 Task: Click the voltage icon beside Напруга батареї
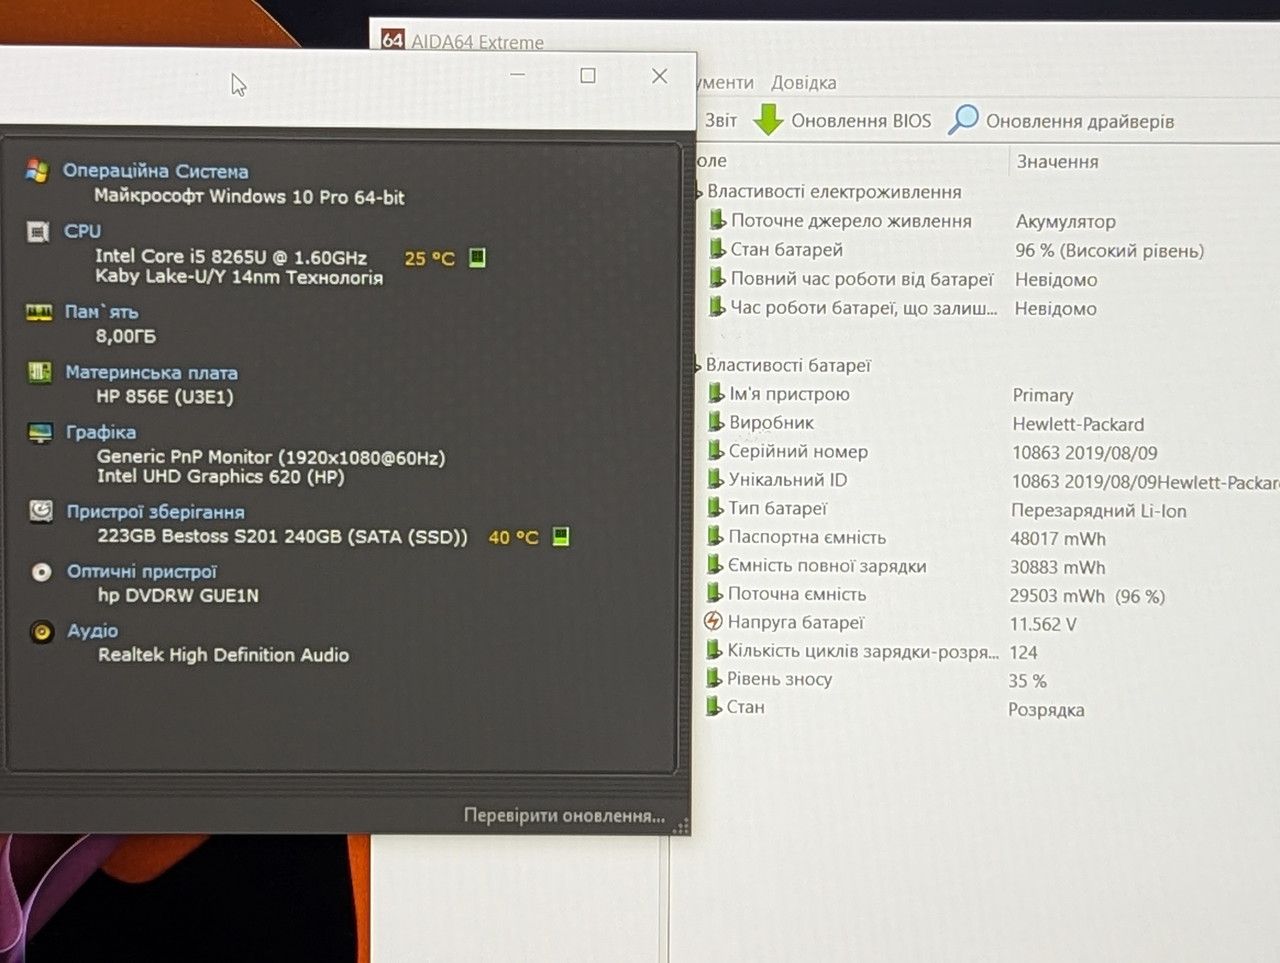pos(713,621)
